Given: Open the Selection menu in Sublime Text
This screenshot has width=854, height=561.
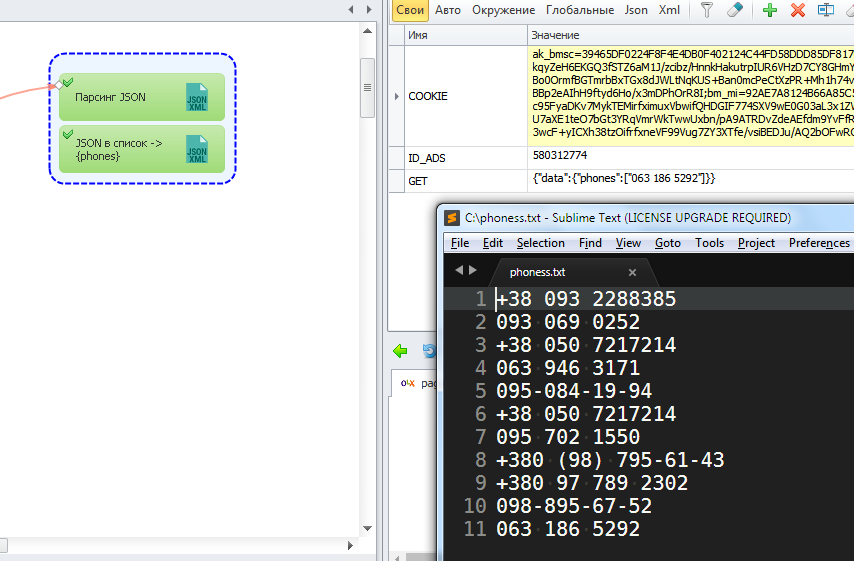Looking at the screenshot, I should [x=541, y=243].
